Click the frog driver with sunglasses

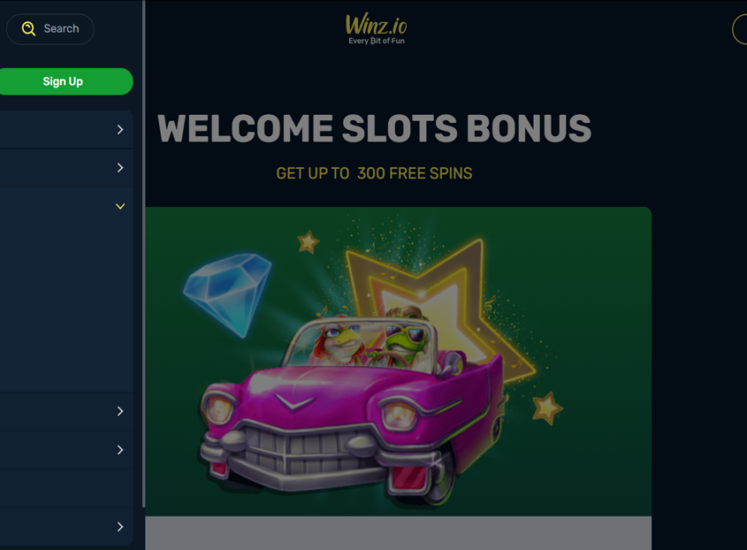(x=405, y=336)
